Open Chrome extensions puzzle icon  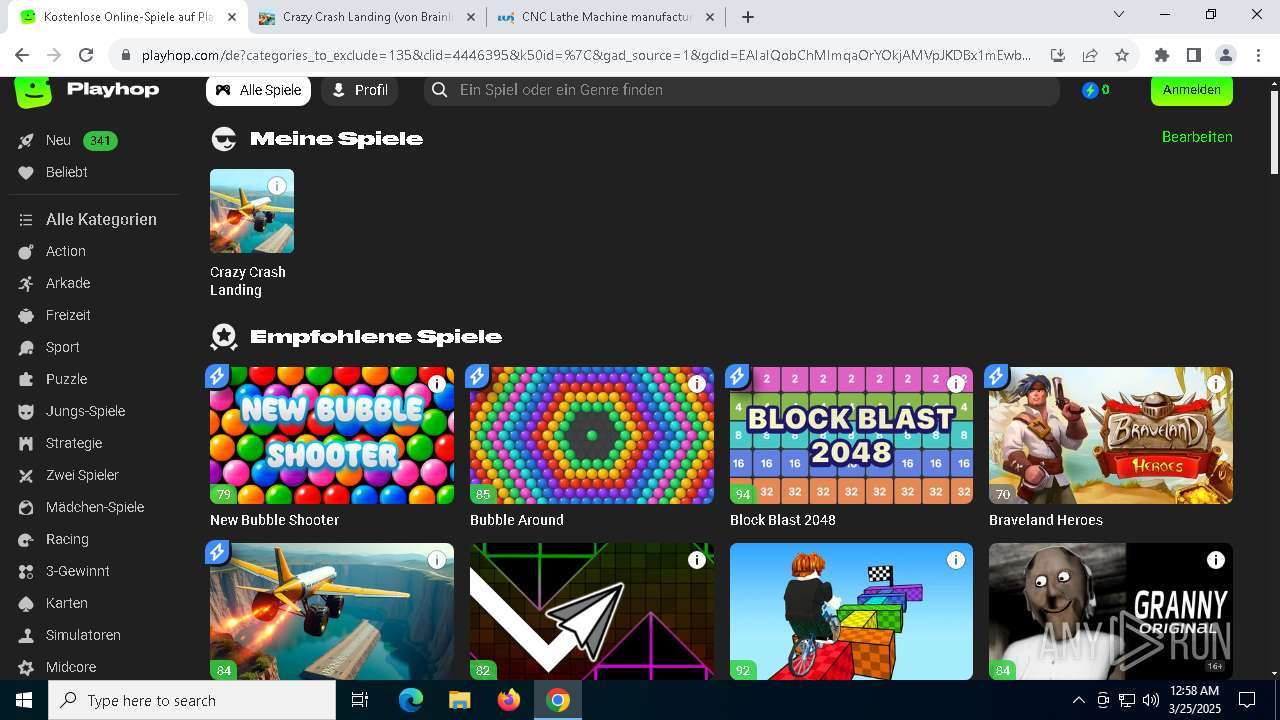pos(1161,56)
